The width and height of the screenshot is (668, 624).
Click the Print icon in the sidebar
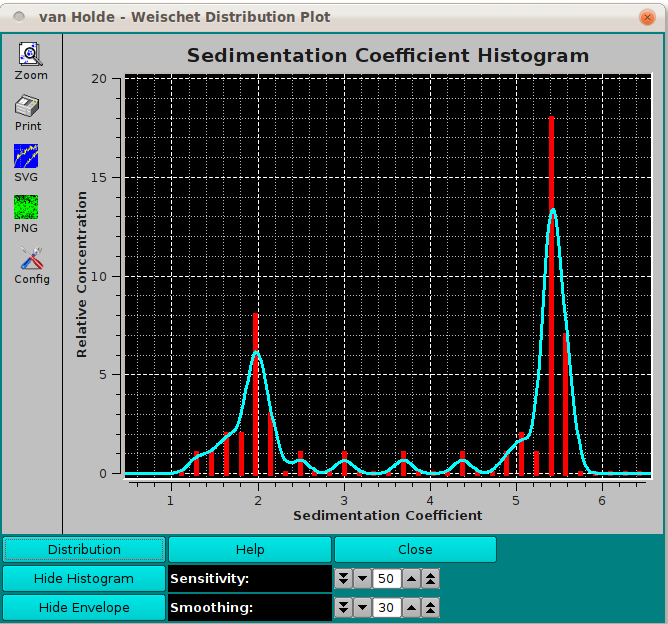click(28, 106)
